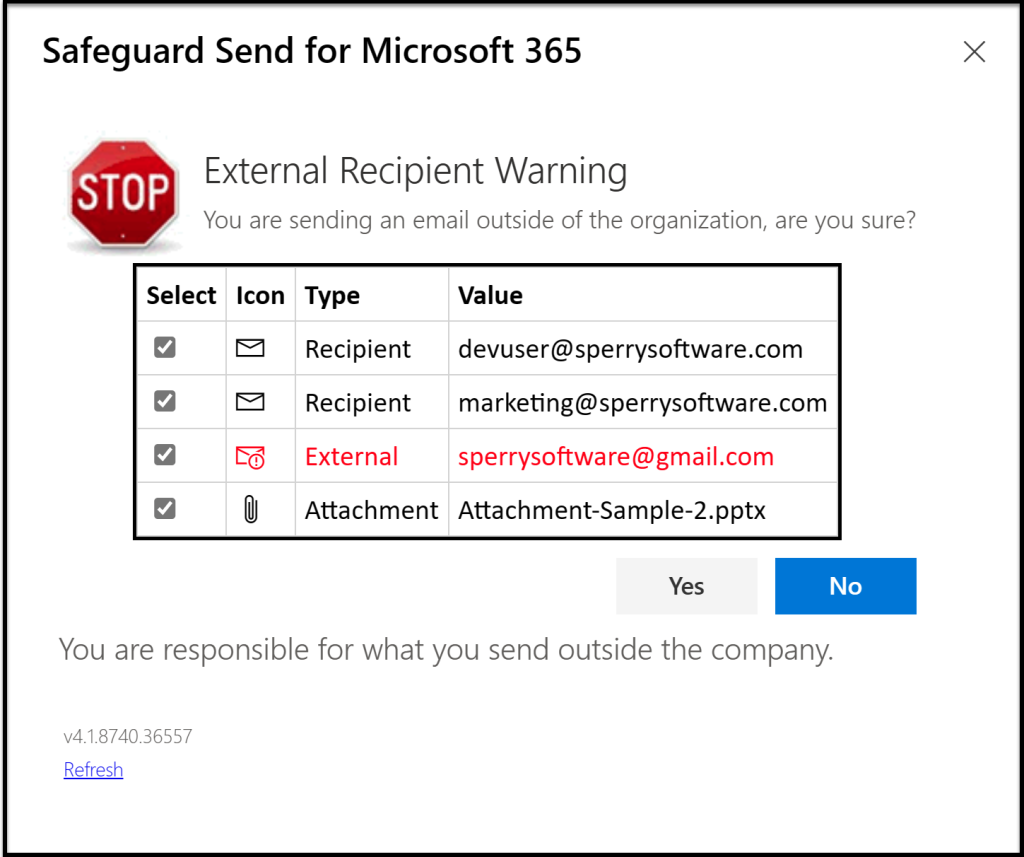This screenshot has width=1024, height=857.
Task: Uncheck the devuser@sperrysoftware.com recipient checkbox
Action: pyautogui.click(x=165, y=348)
